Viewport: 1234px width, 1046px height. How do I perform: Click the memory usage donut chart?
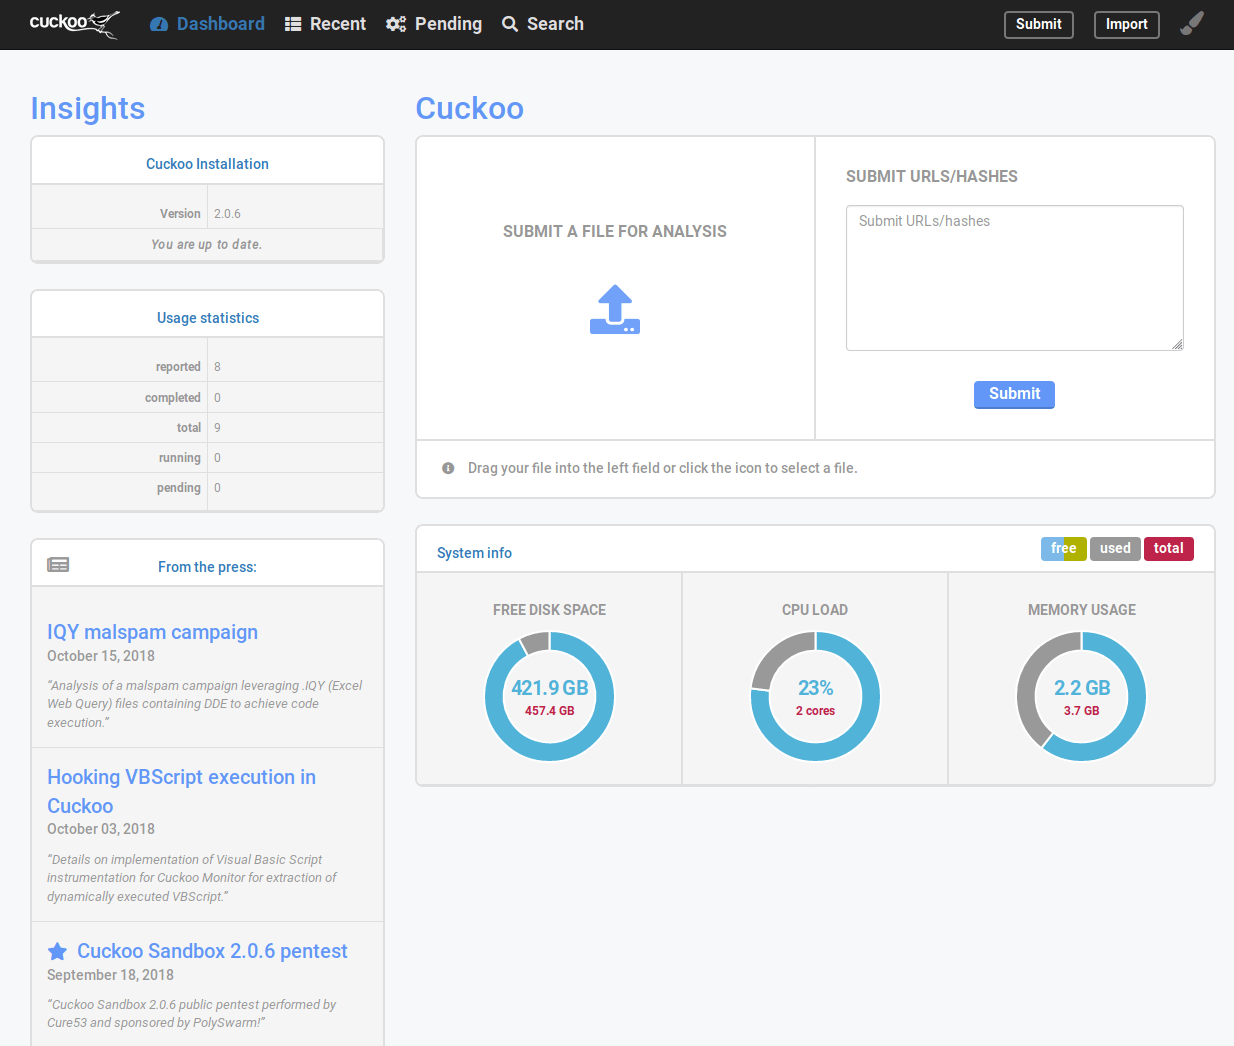1082,696
